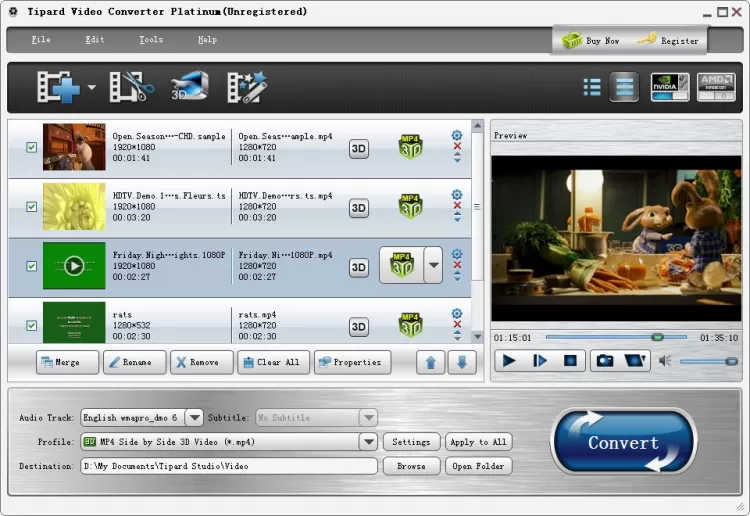Uncheck the Open.Season sample checkbox
Viewport: 750px width, 516px height.
pyautogui.click(x=32, y=147)
